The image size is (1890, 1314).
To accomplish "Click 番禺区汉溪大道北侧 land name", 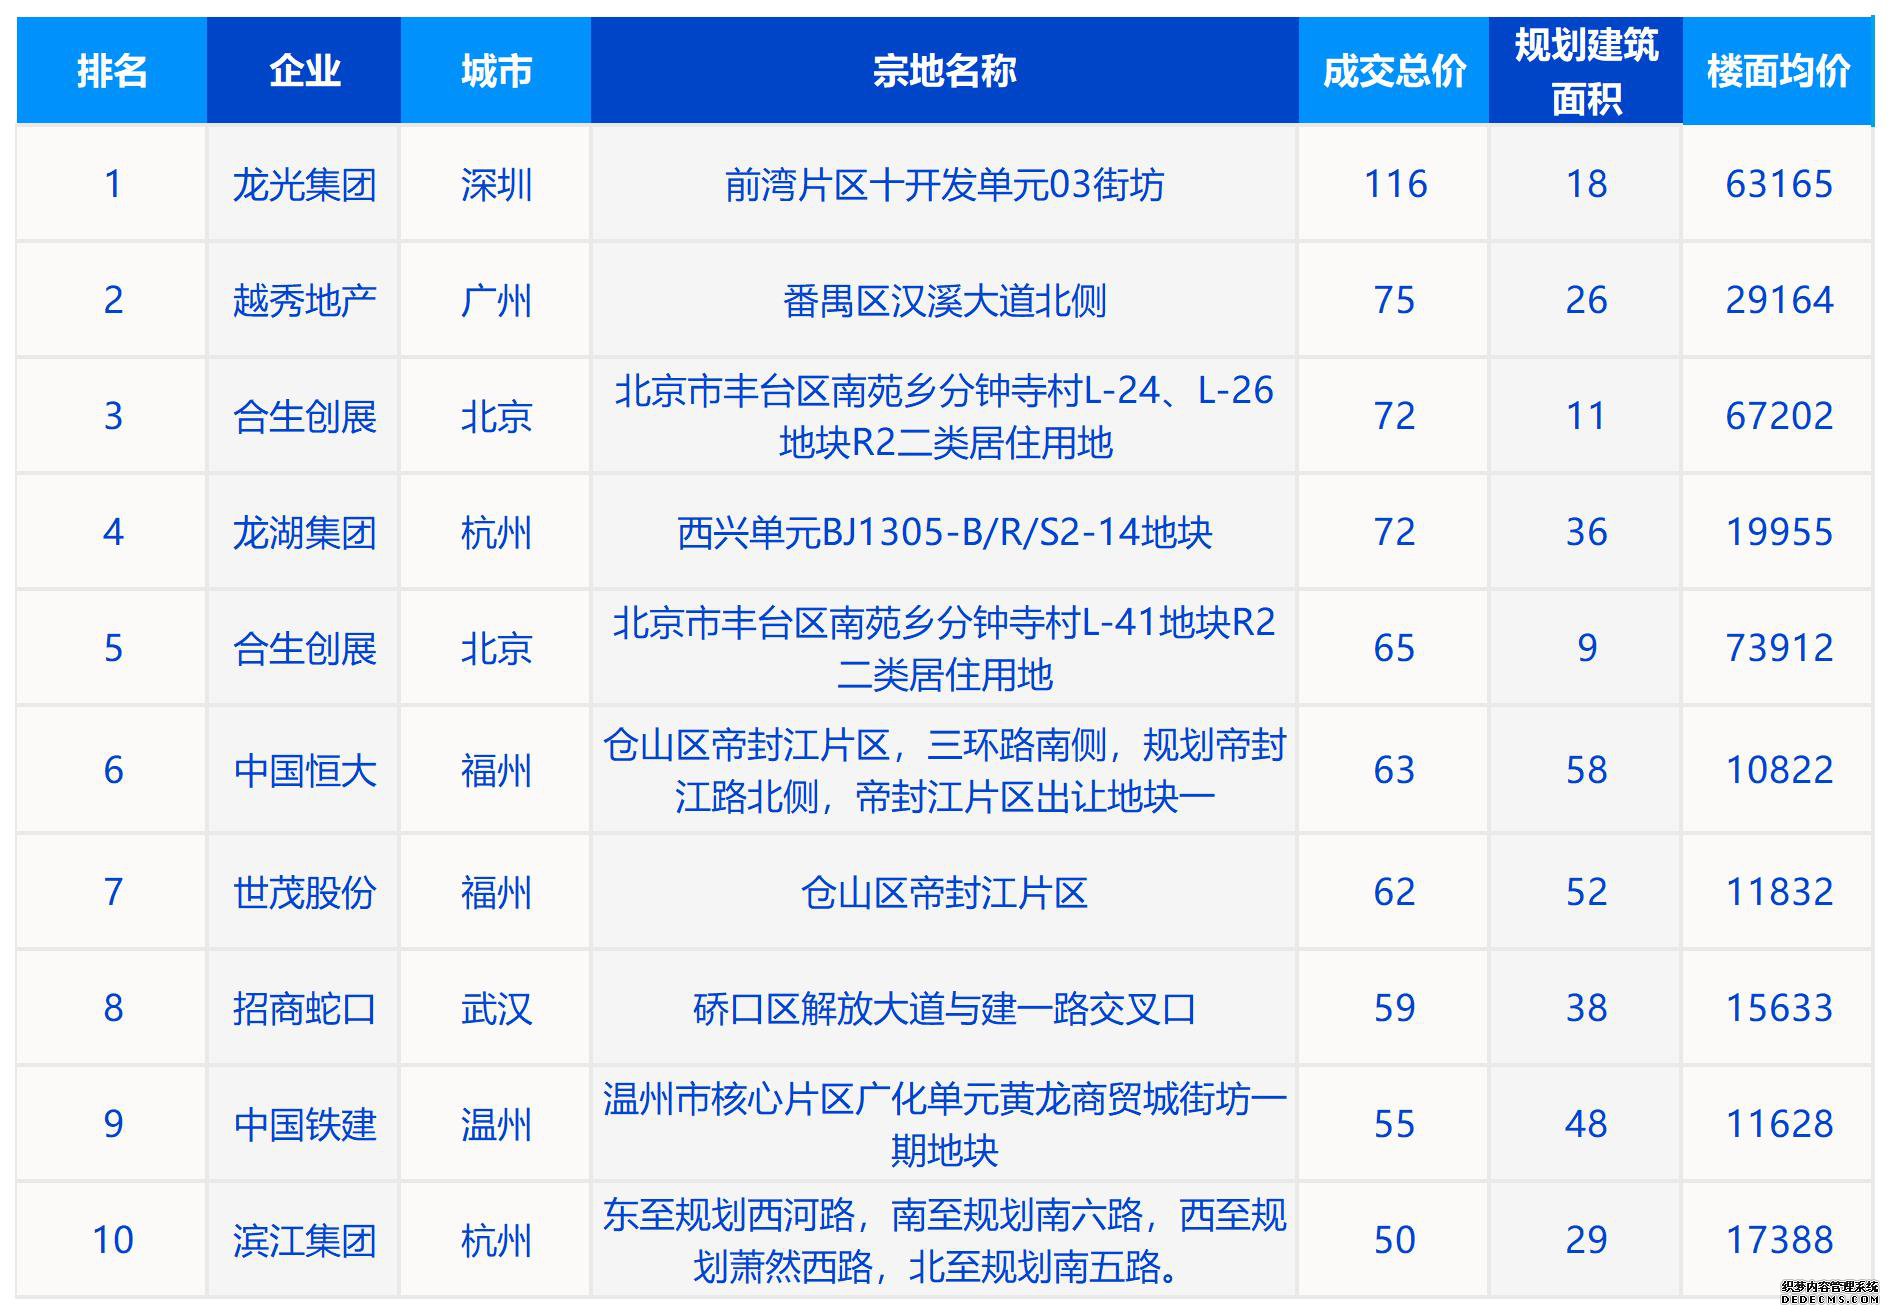I will [944, 301].
